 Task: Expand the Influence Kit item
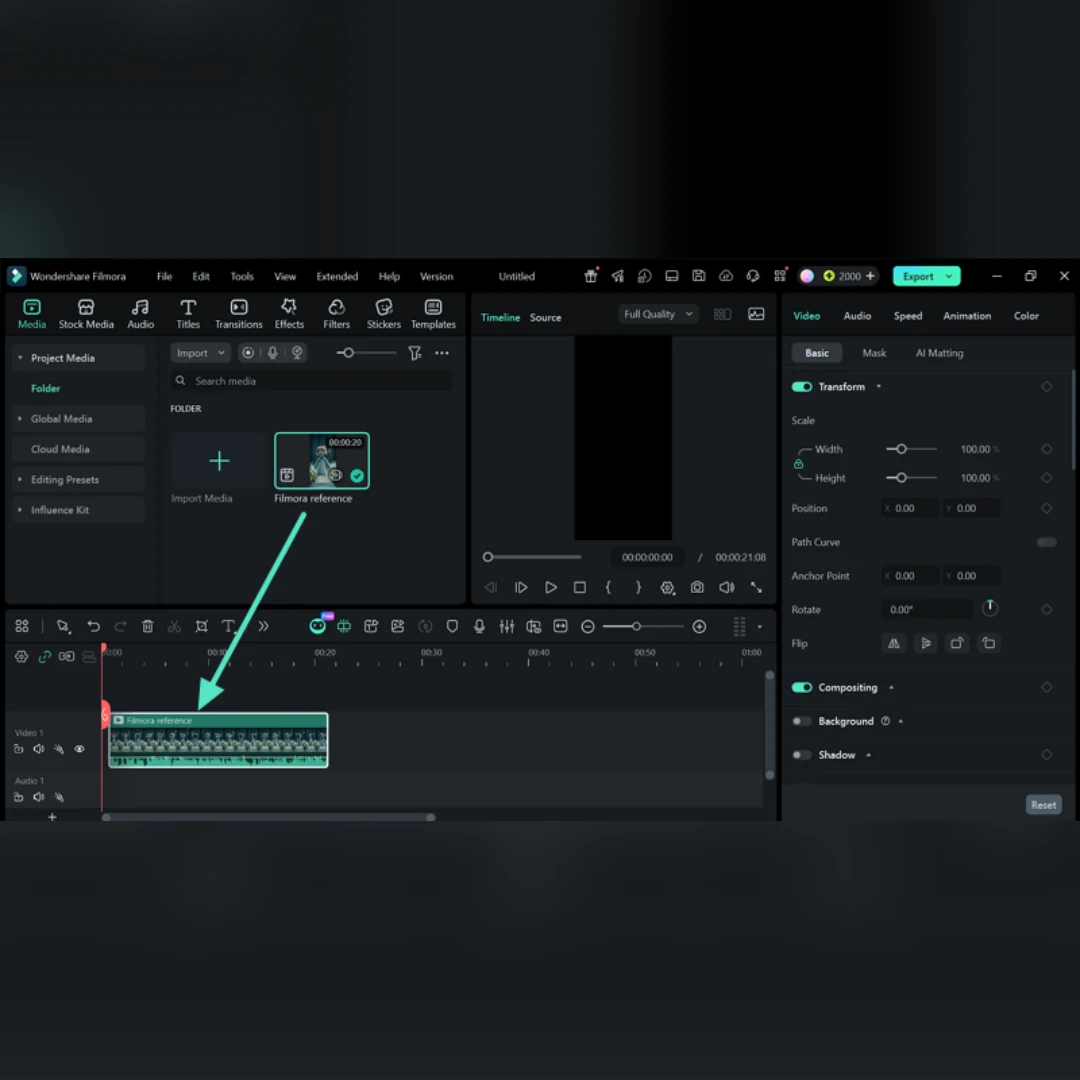(20, 510)
